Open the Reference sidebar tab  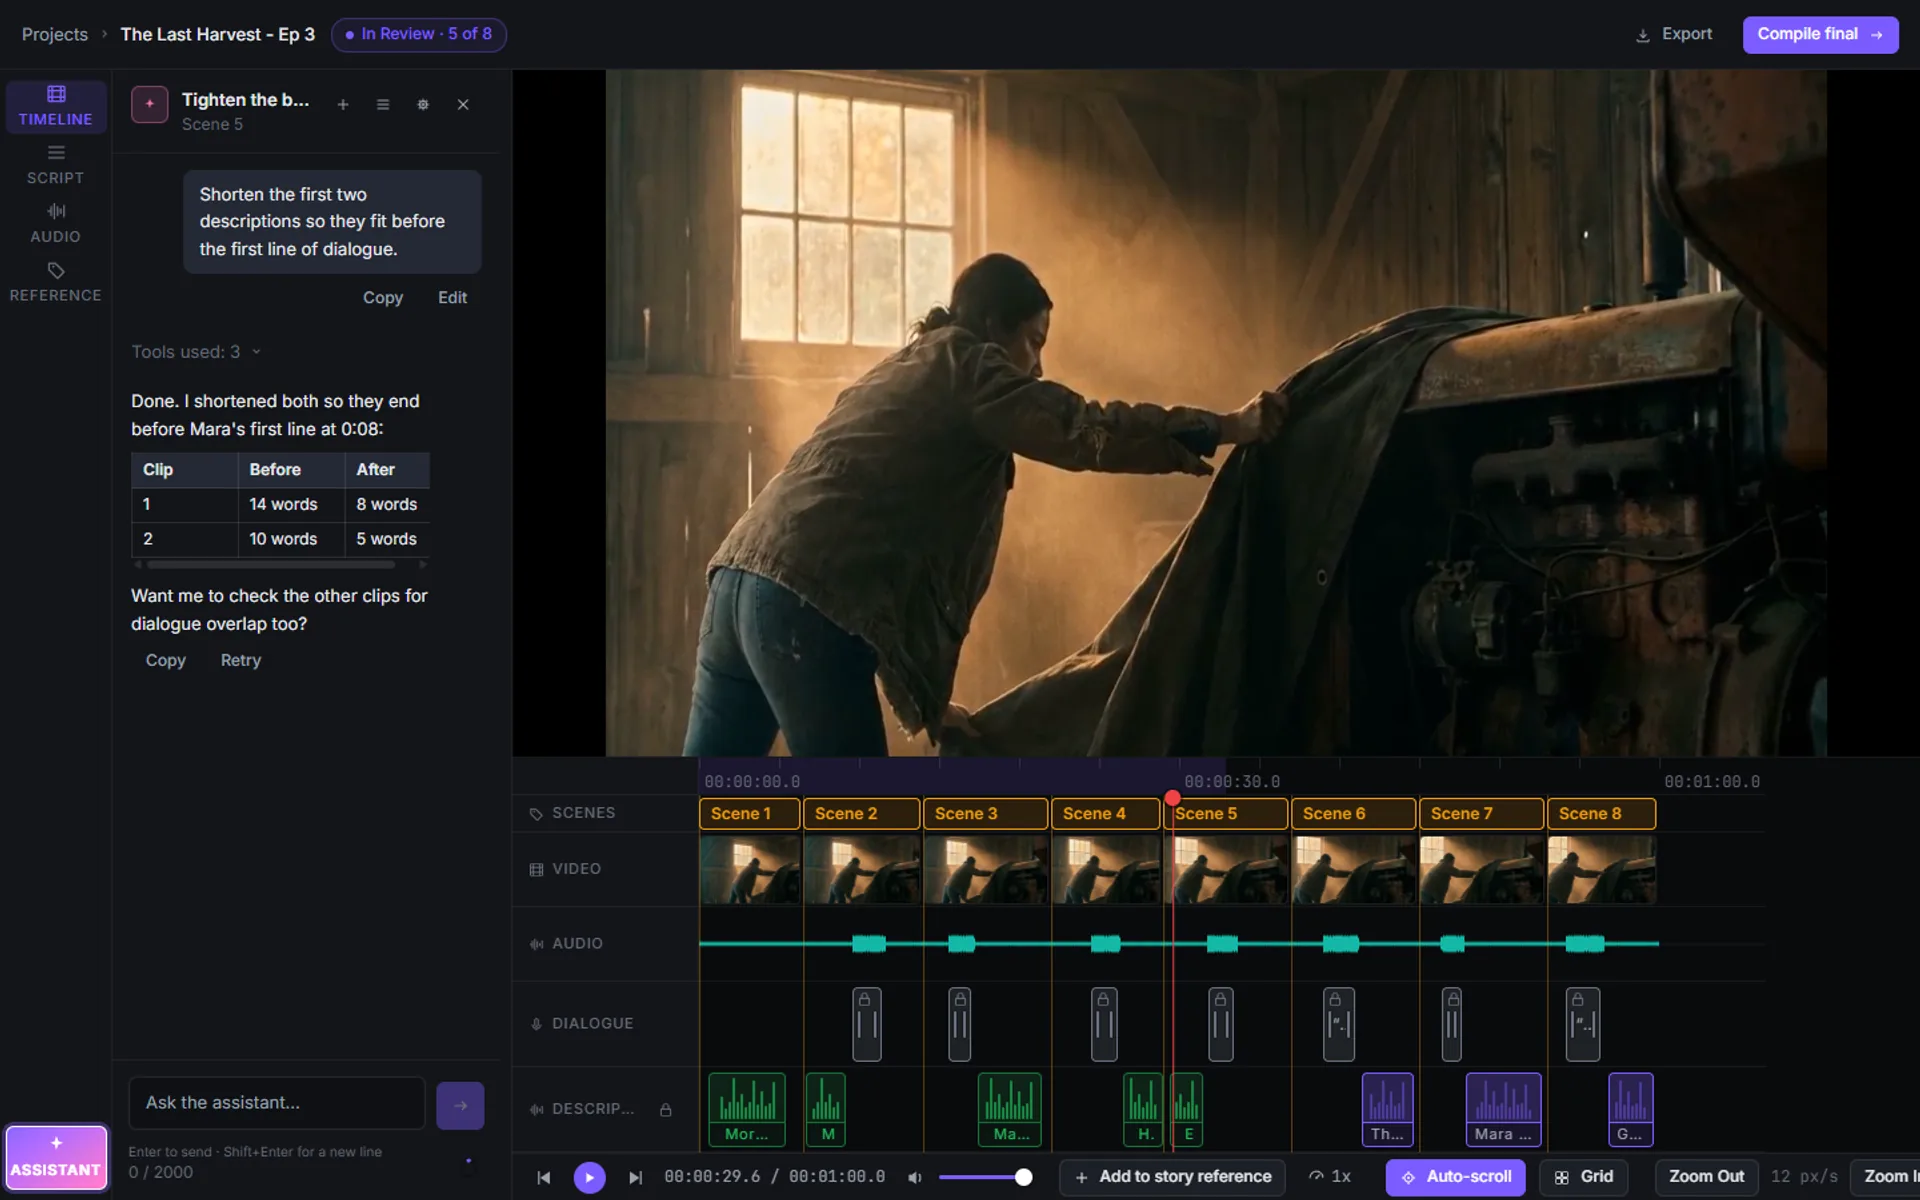point(55,283)
